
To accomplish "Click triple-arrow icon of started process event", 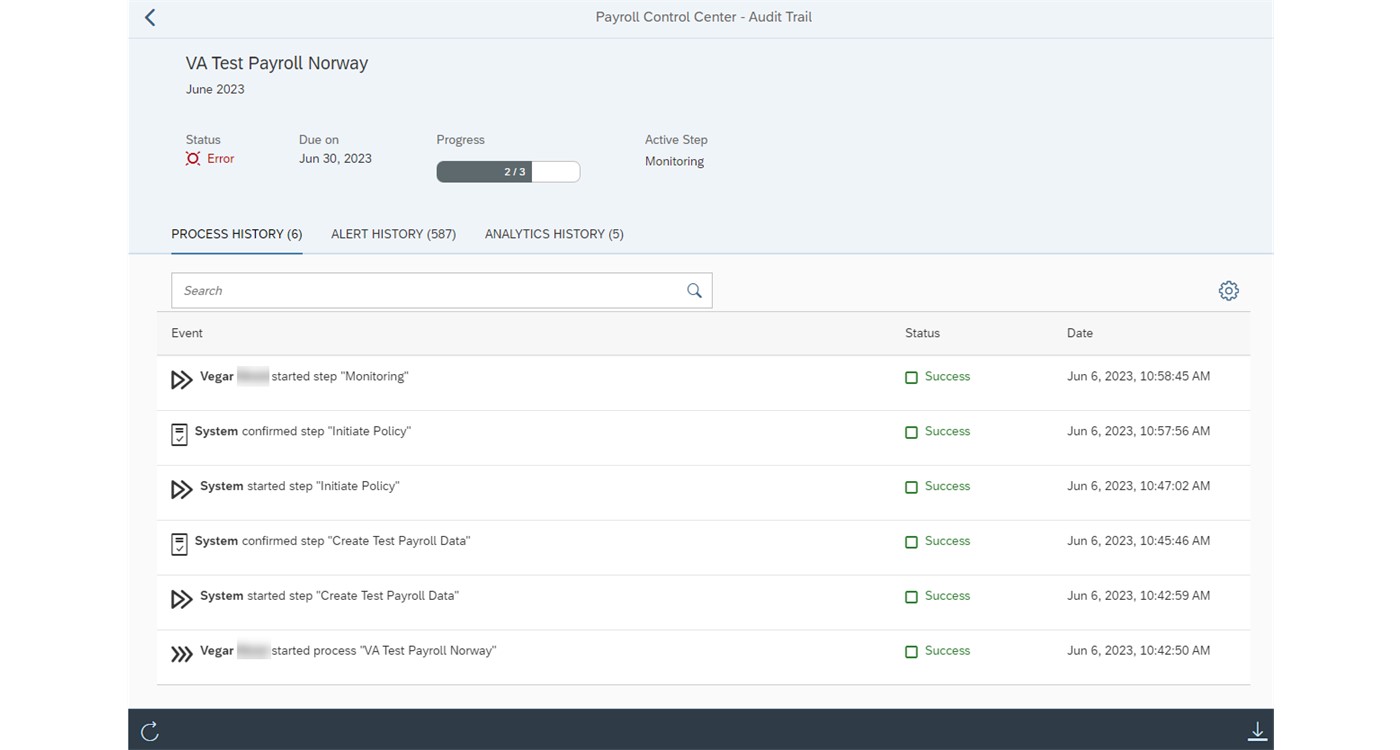I will pos(181,653).
